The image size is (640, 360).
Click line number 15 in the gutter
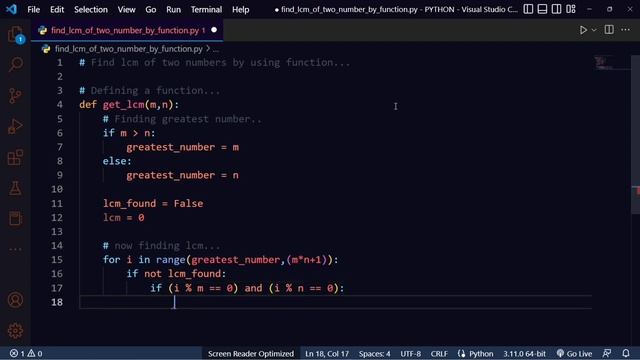click(57, 260)
